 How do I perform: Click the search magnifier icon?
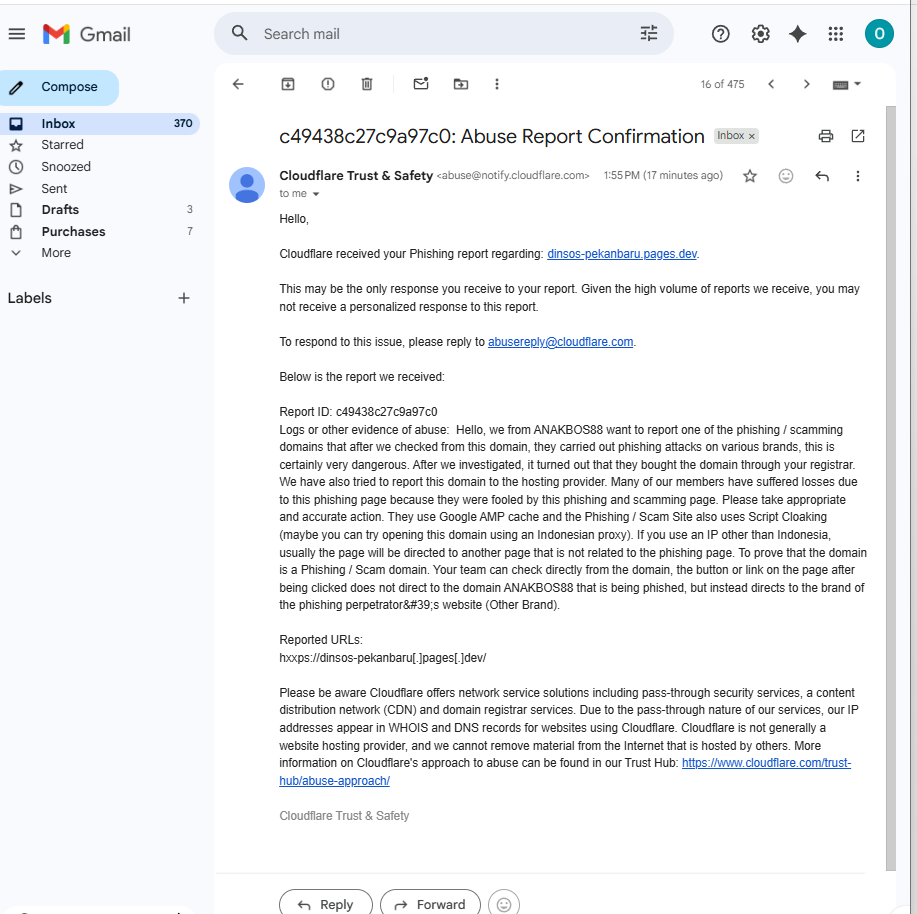click(x=239, y=33)
